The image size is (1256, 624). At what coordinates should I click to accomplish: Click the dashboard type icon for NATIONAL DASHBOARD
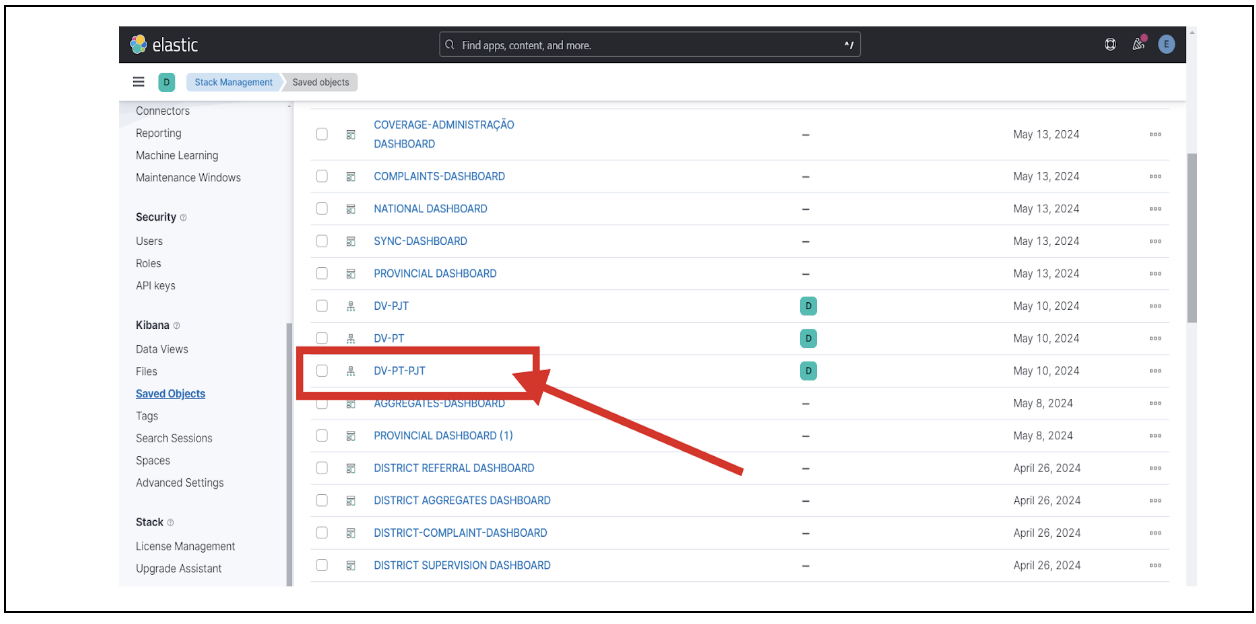click(351, 209)
